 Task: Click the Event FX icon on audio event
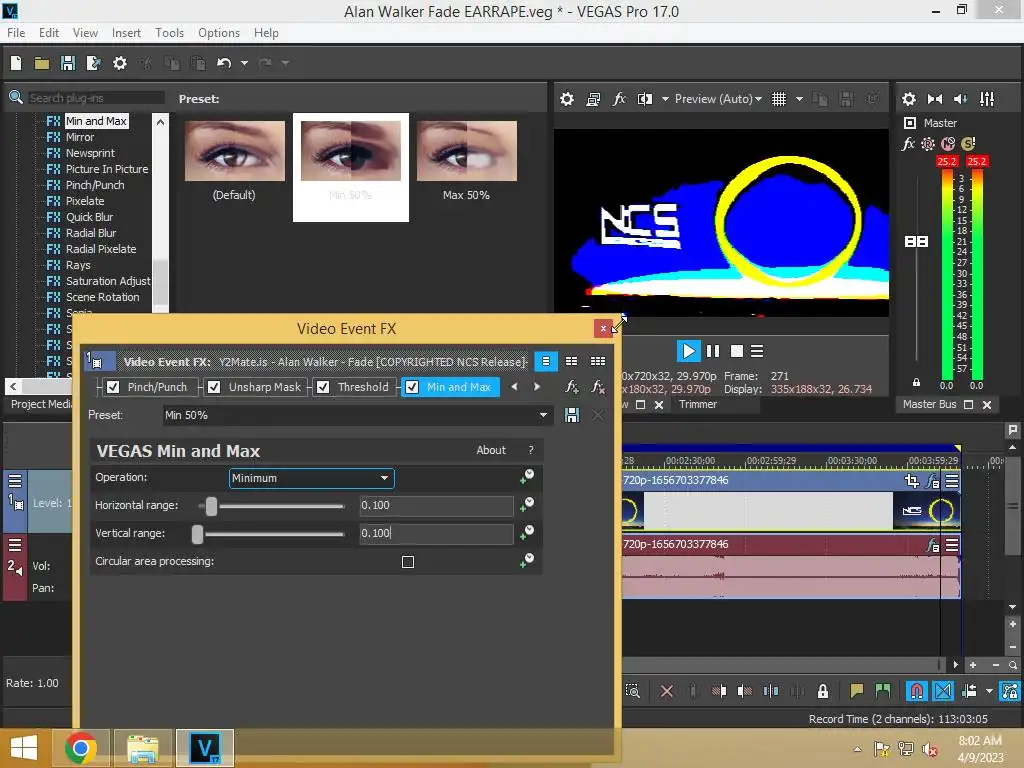pyautogui.click(x=933, y=545)
